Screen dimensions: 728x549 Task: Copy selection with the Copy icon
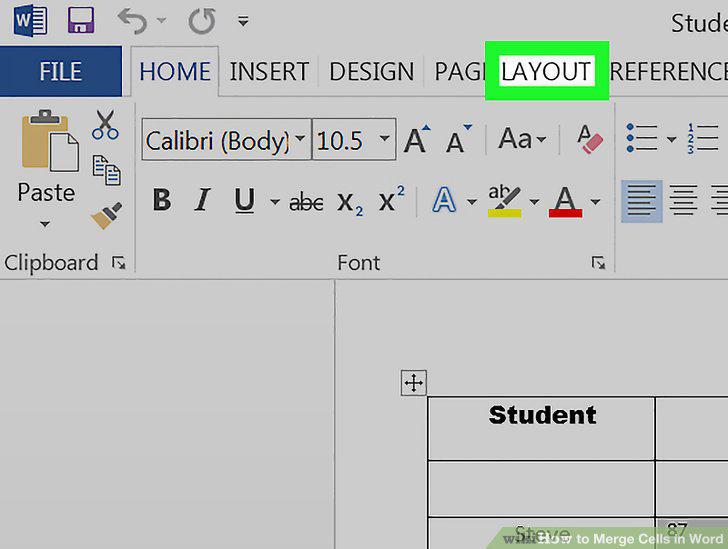click(106, 170)
